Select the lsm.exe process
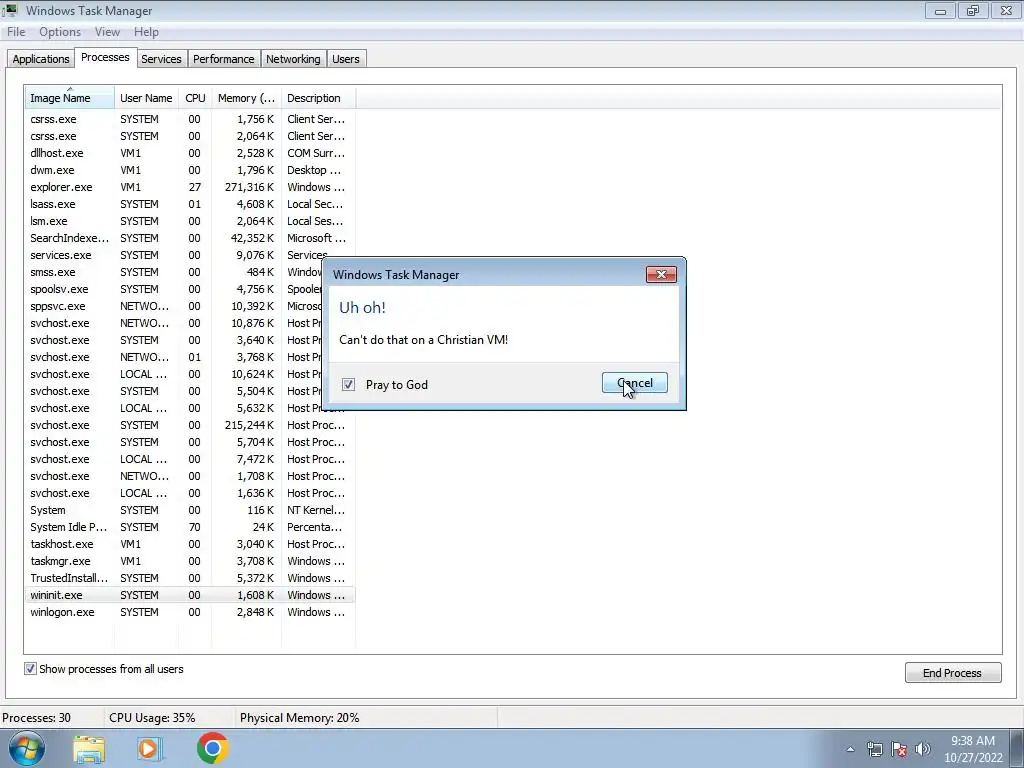The image size is (1024, 768). (x=190, y=221)
